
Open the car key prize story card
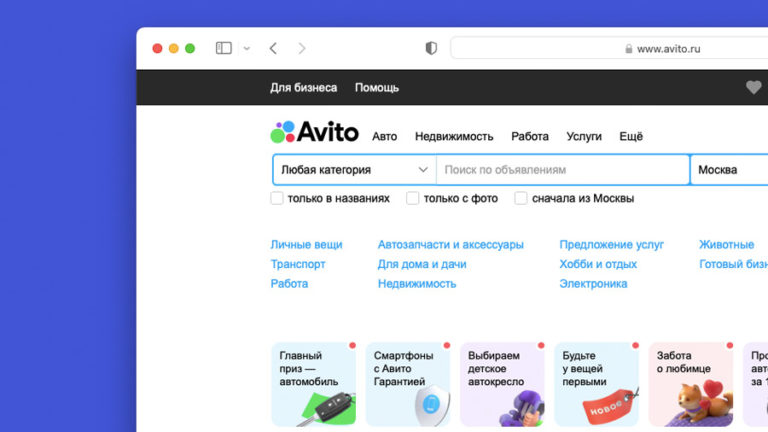(313, 384)
